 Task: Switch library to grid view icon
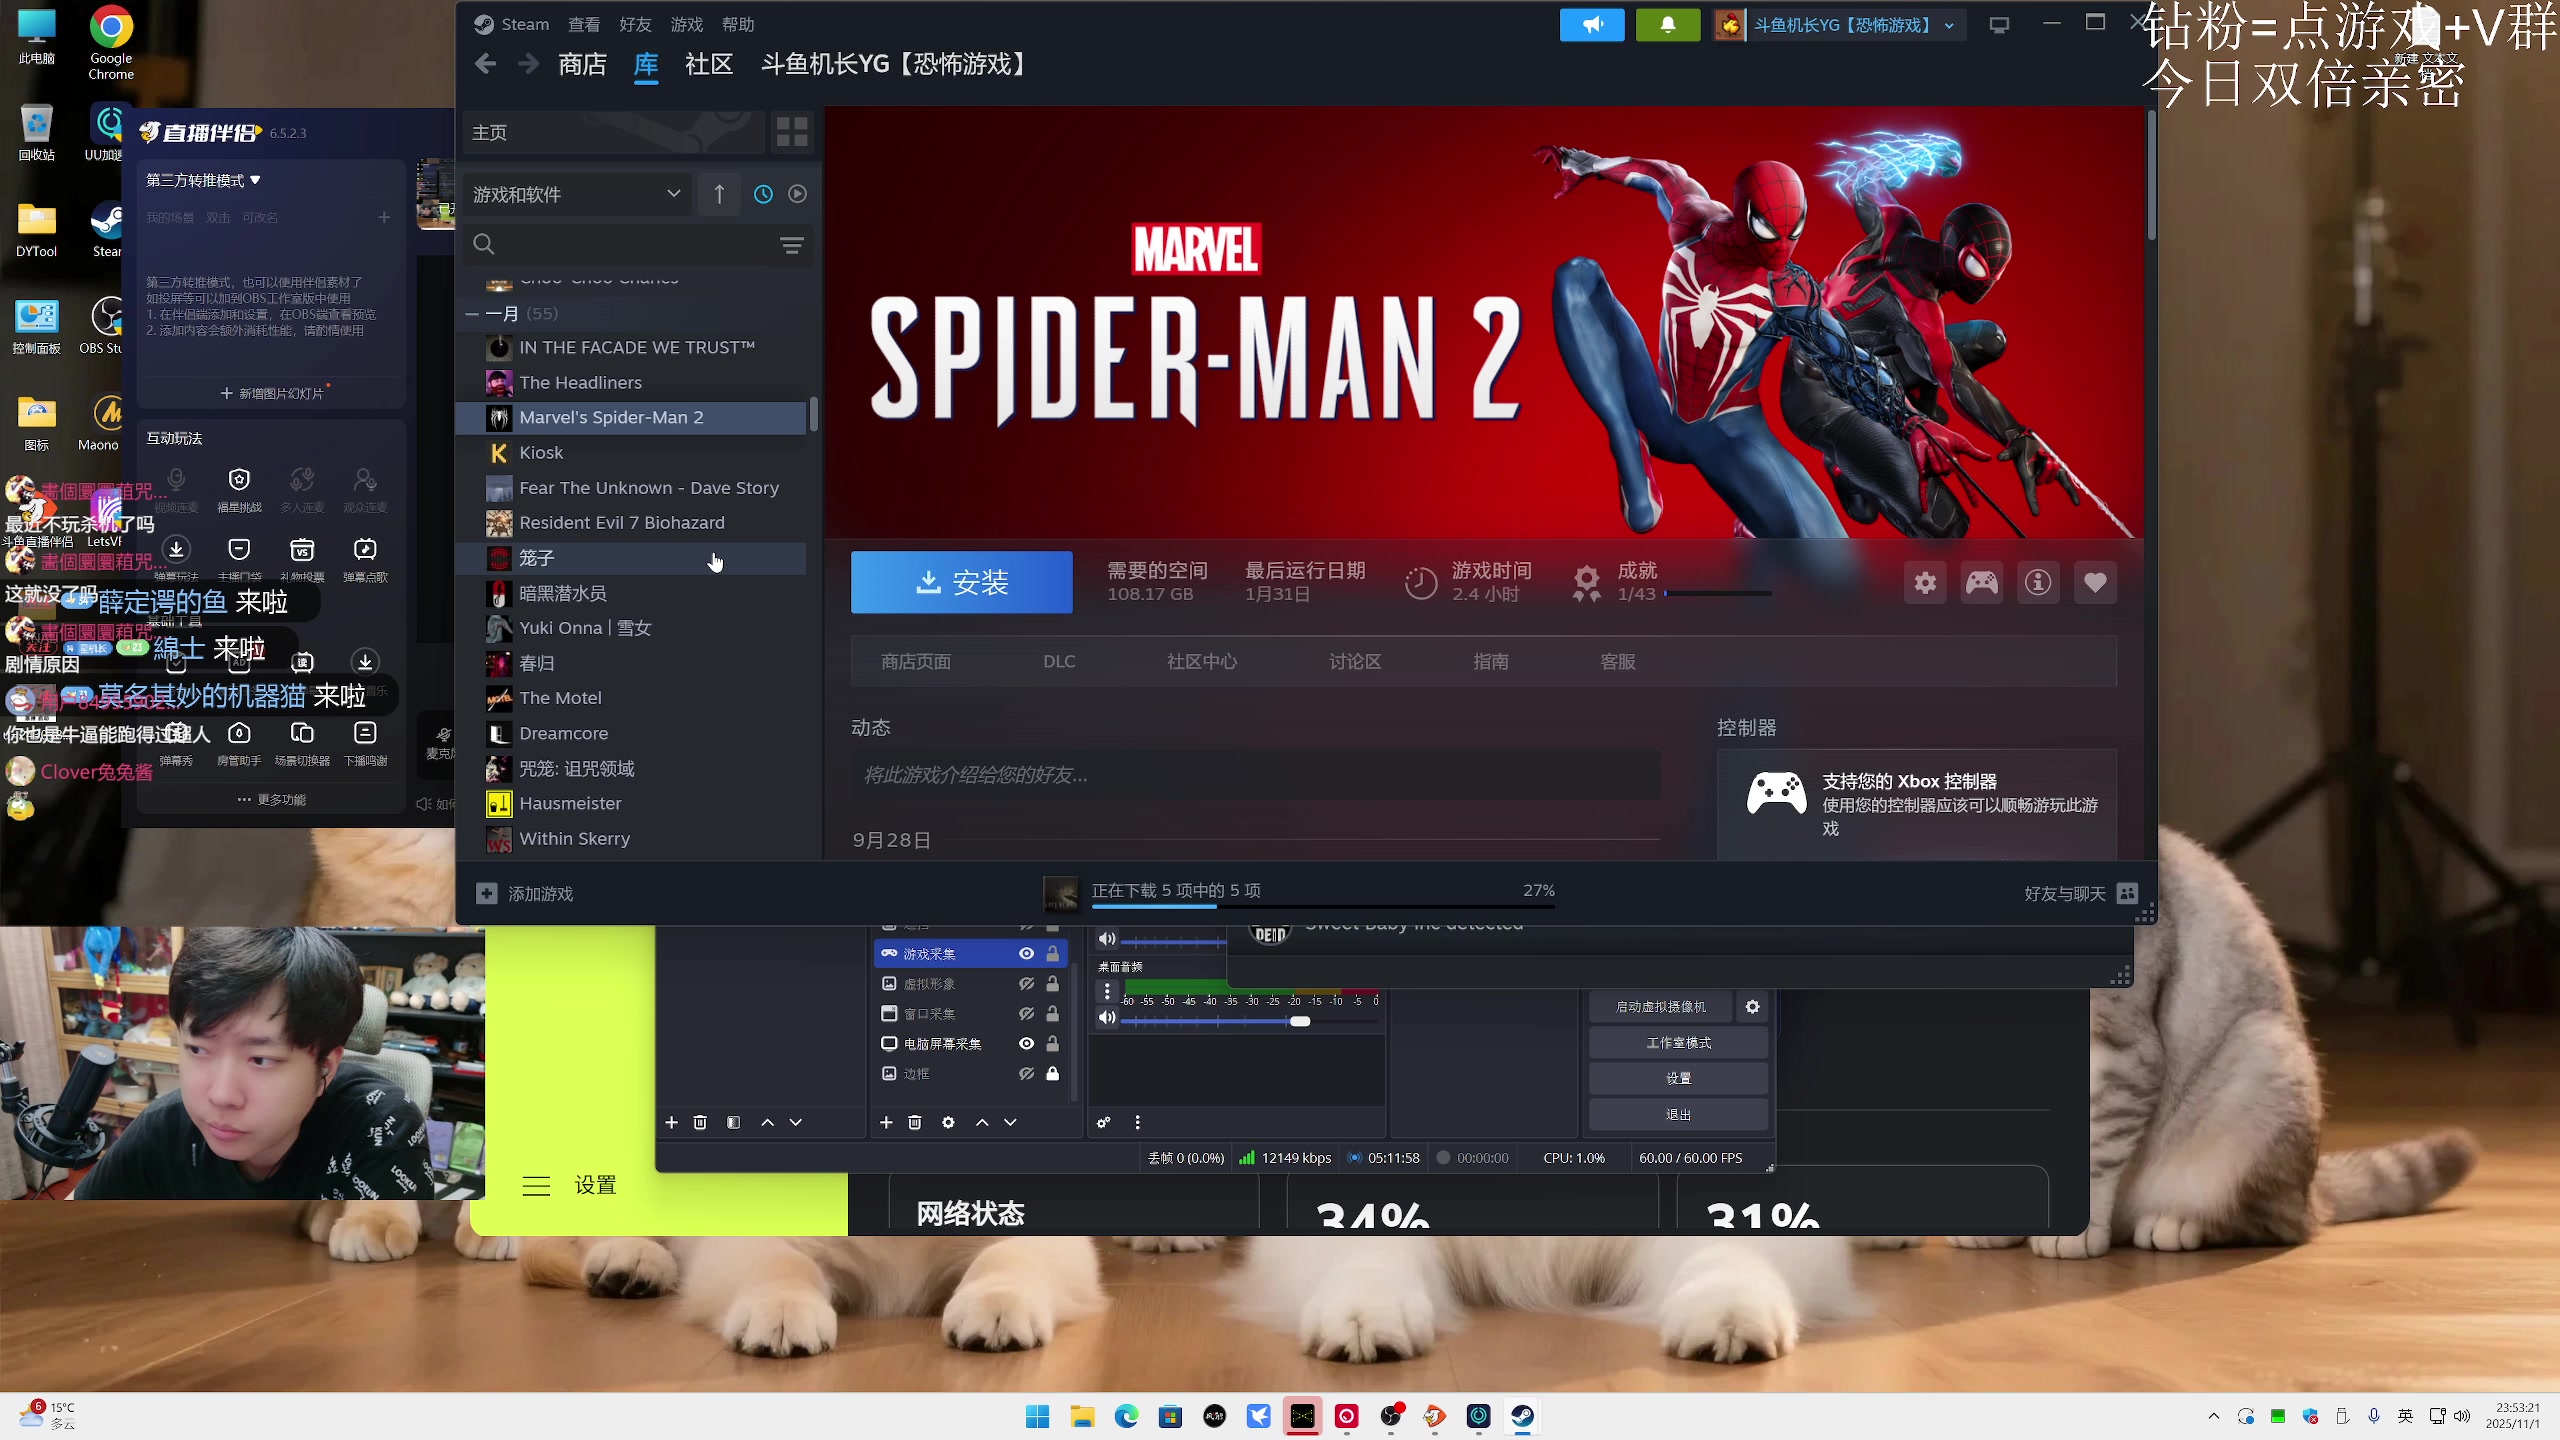[x=792, y=132]
